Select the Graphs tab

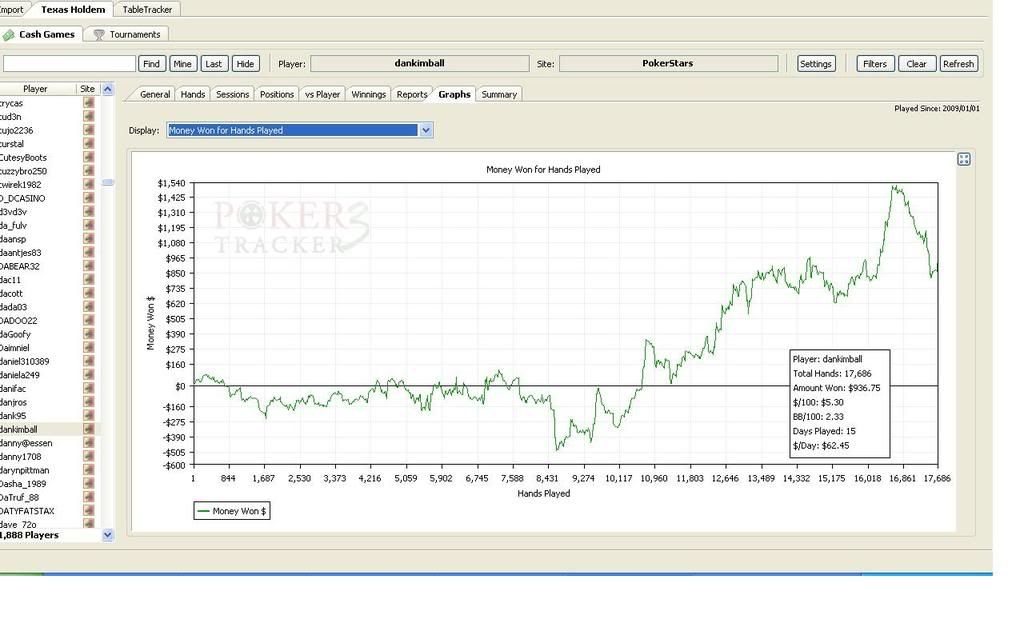tap(455, 94)
